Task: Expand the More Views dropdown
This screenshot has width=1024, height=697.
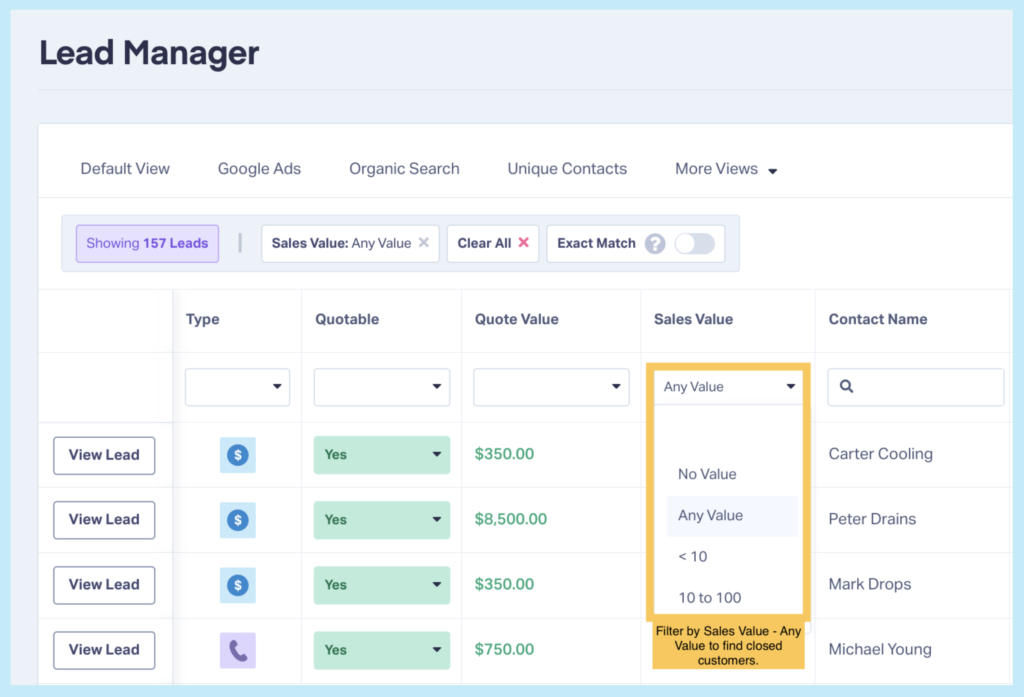Action: coord(726,169)
